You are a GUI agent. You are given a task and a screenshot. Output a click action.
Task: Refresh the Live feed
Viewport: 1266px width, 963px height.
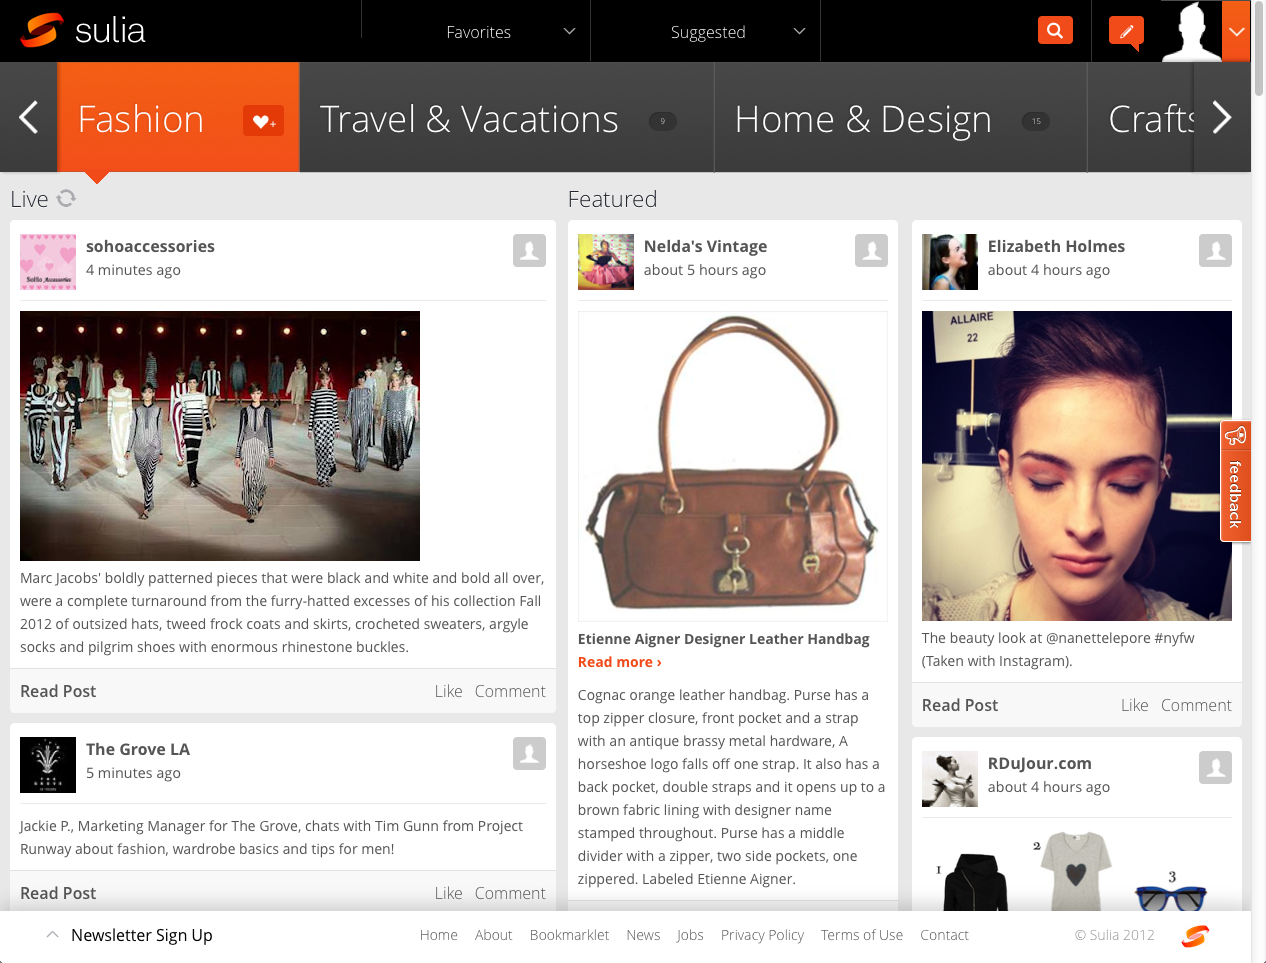tap(67, 198)
